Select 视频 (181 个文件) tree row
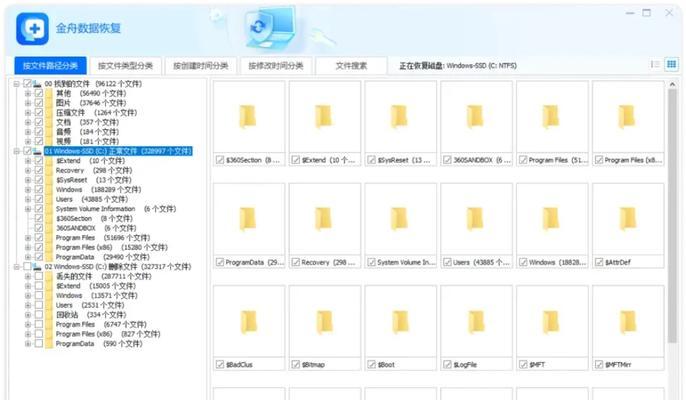Viewport: 686px width, 400px height. pos(88,141)
